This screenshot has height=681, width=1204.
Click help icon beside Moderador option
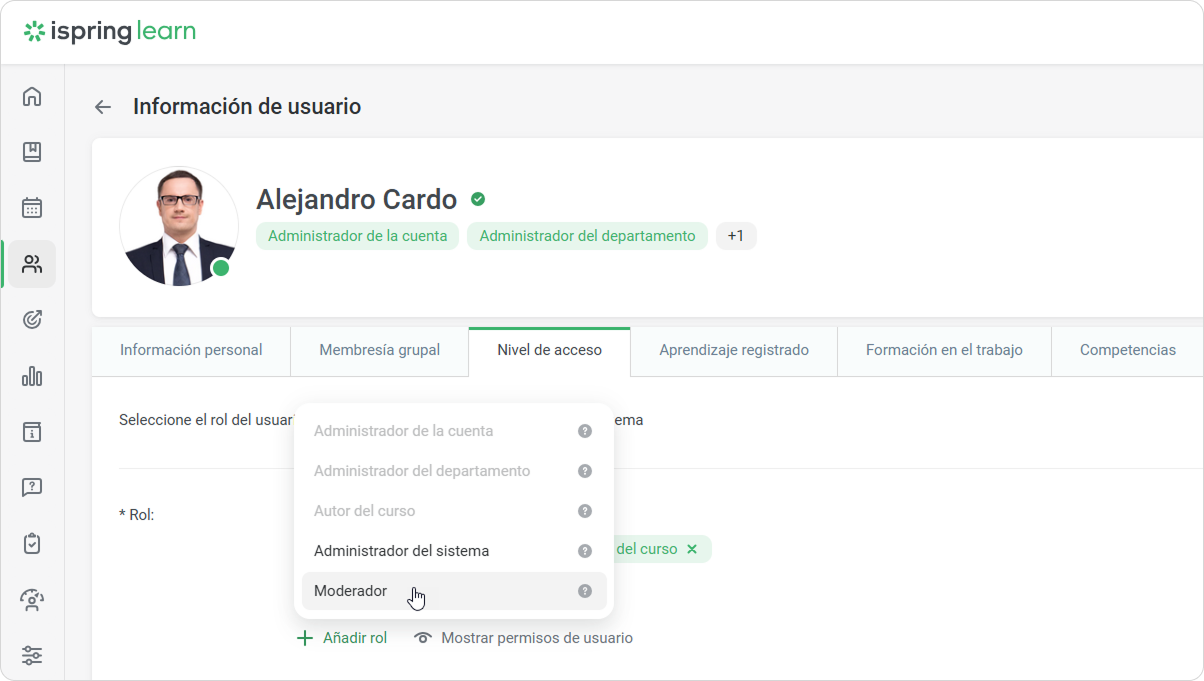(x=585, y=591)
